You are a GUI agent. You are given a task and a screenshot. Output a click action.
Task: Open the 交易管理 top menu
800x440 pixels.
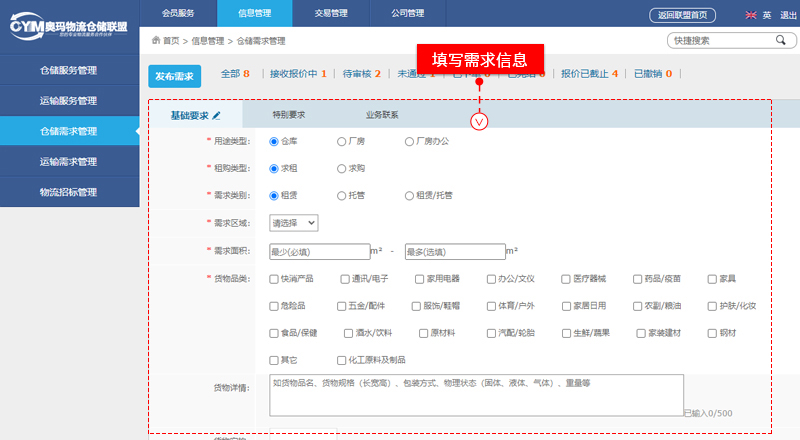point(330,13)
